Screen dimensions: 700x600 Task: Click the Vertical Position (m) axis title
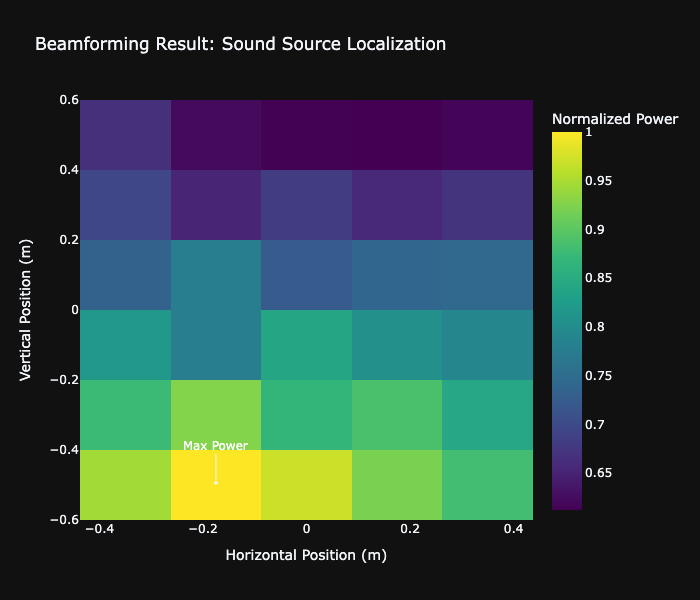point(27,310)
